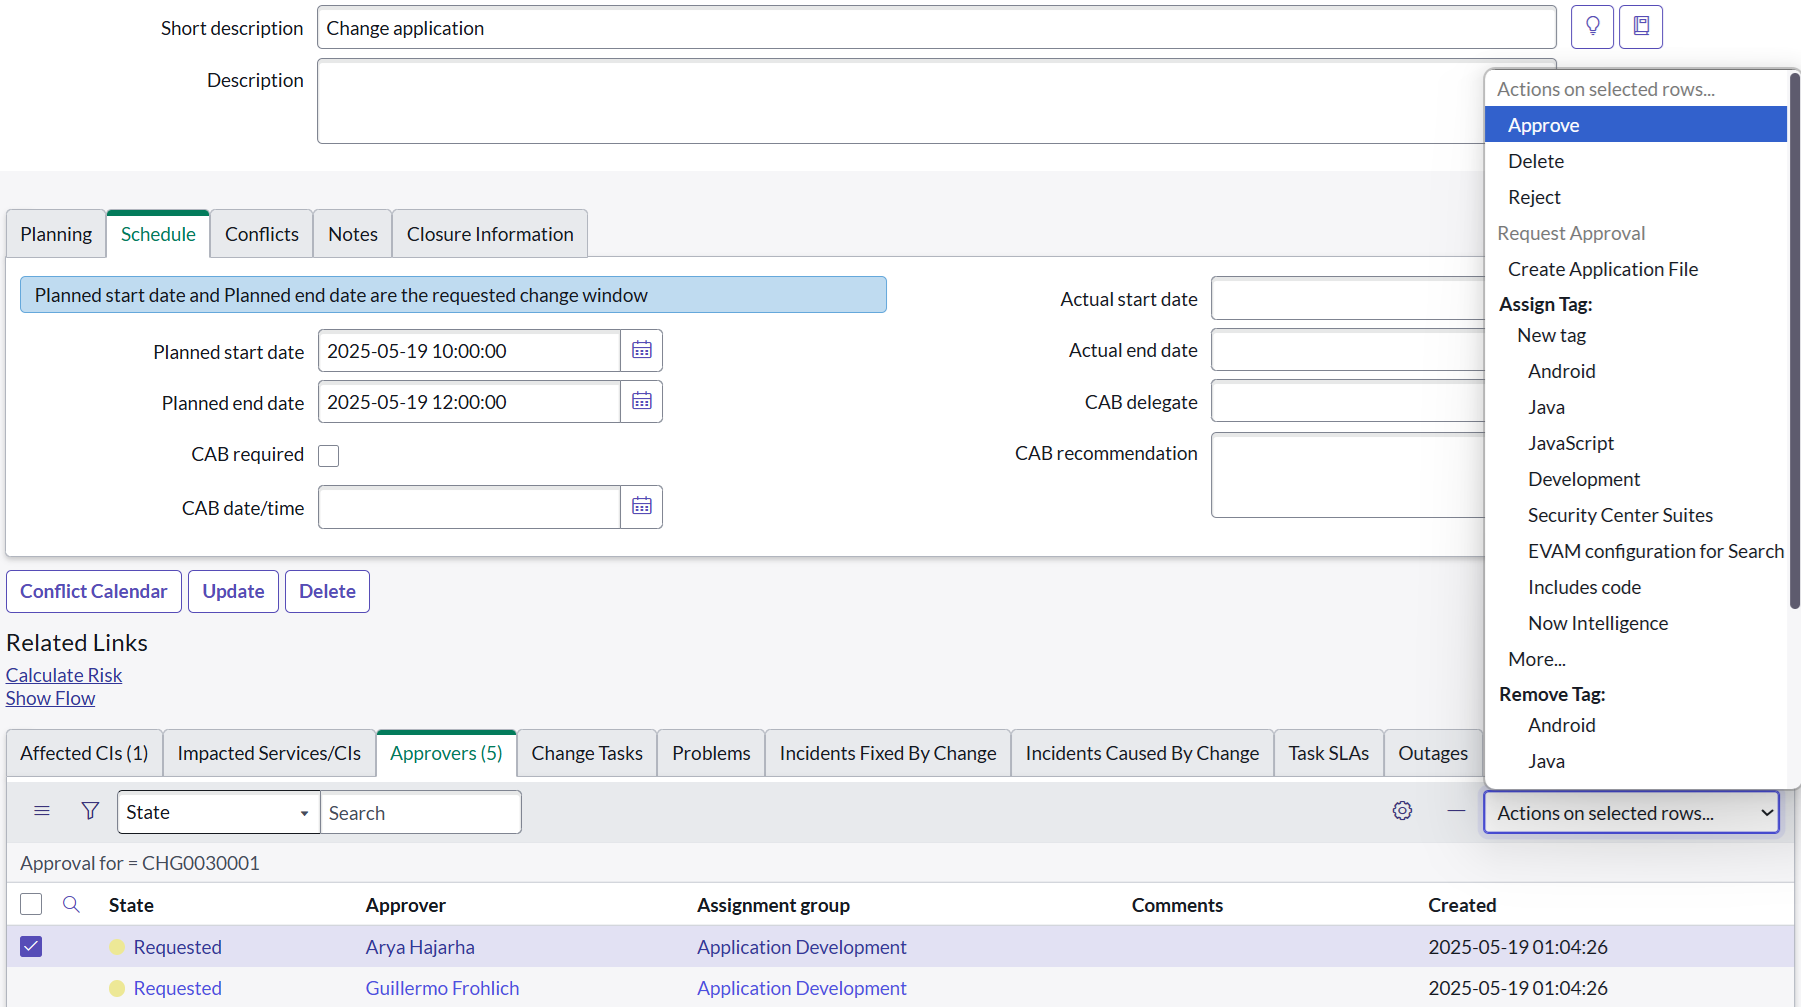Assign the Security Center Suites tag

pos(1635,515)
